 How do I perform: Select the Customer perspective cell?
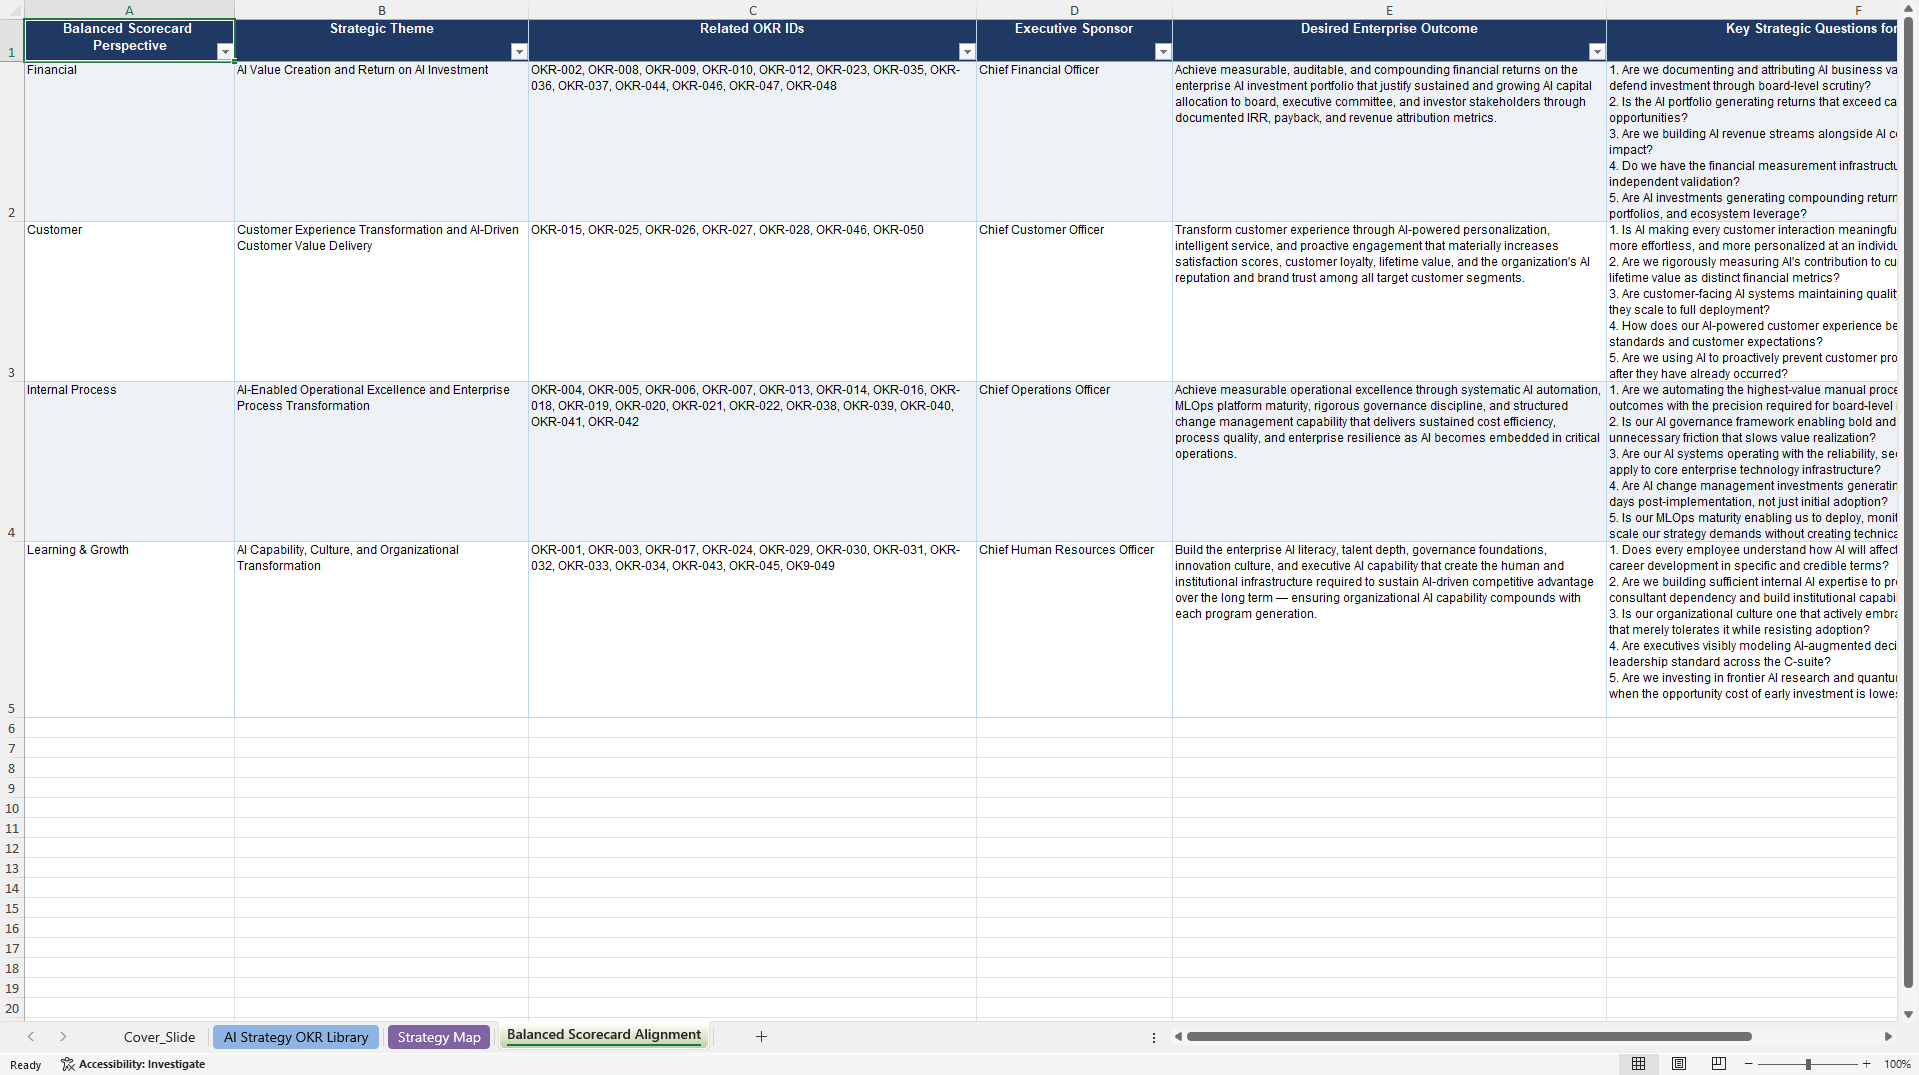click(x=129, y=301)
